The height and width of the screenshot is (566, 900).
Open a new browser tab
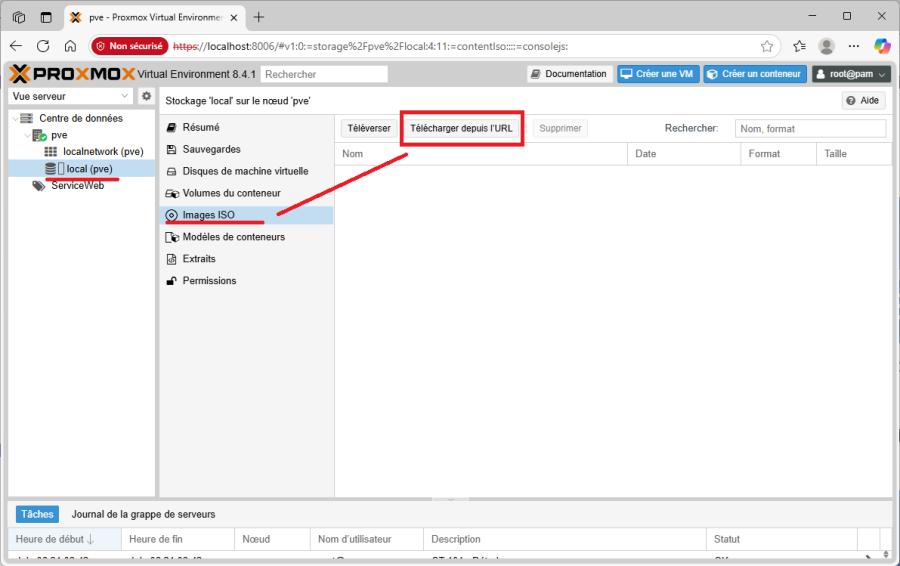(x=259, y=17)
